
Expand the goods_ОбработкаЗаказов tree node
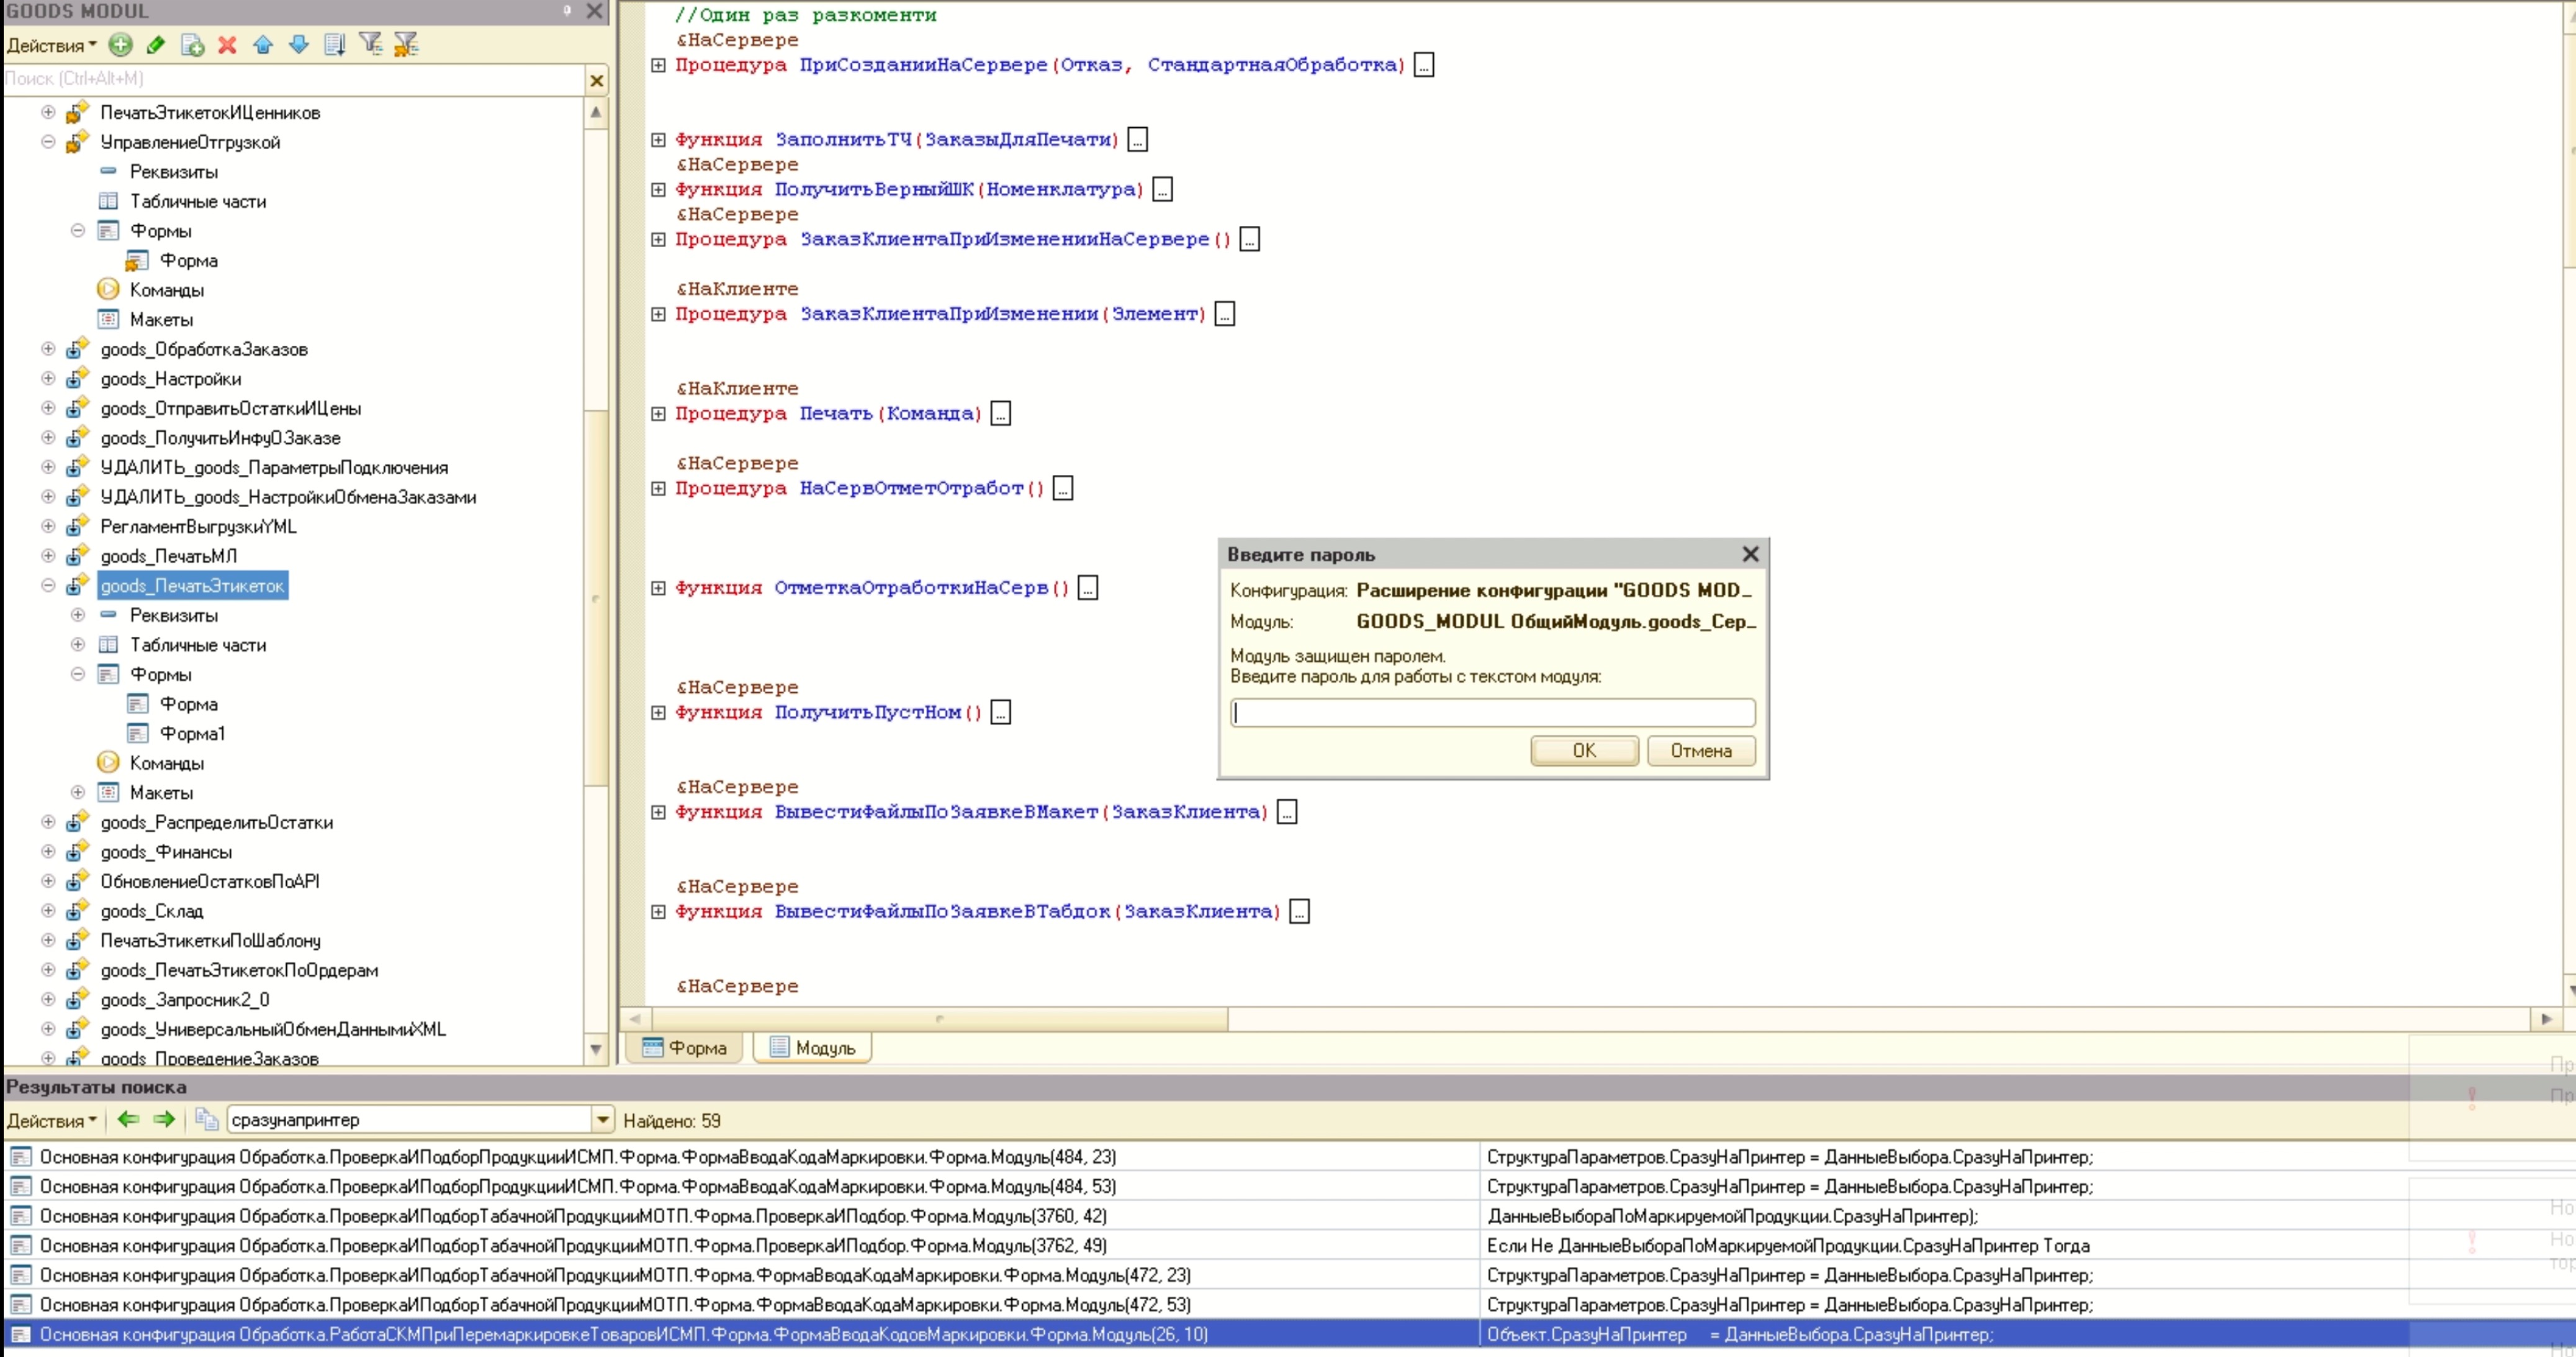(x=48, y=348)
